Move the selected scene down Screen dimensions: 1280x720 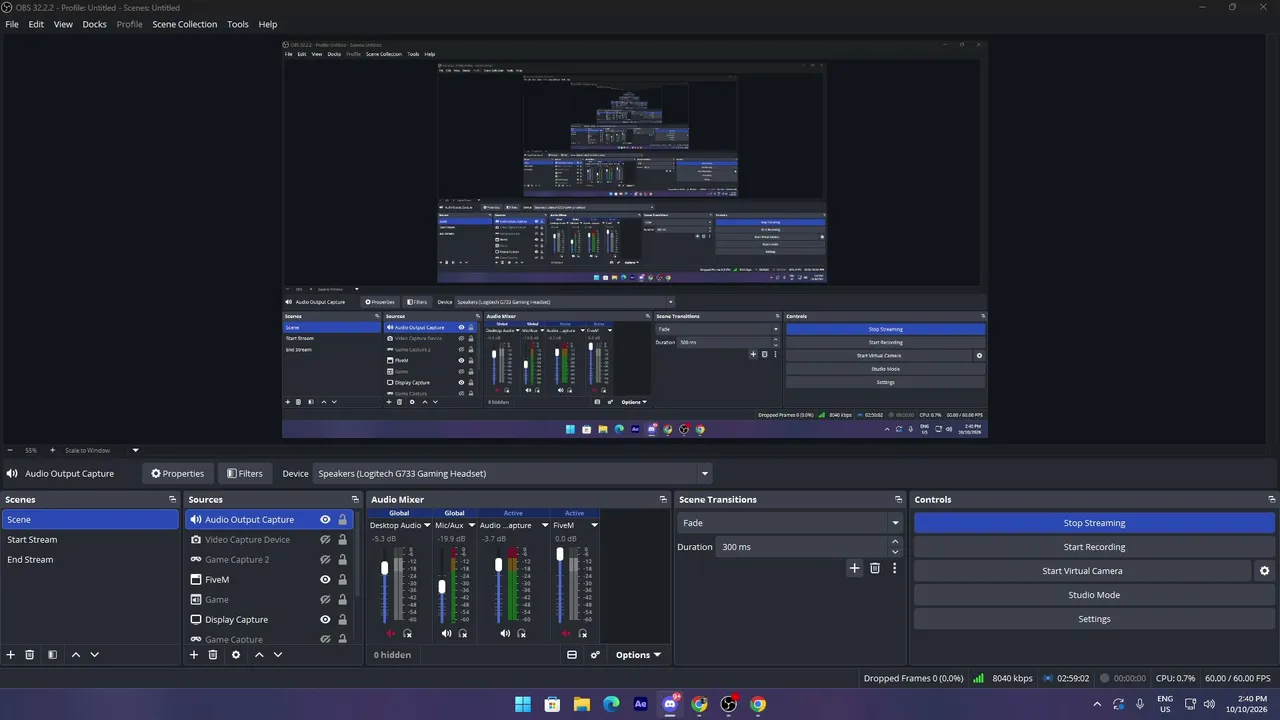point(95,655)
